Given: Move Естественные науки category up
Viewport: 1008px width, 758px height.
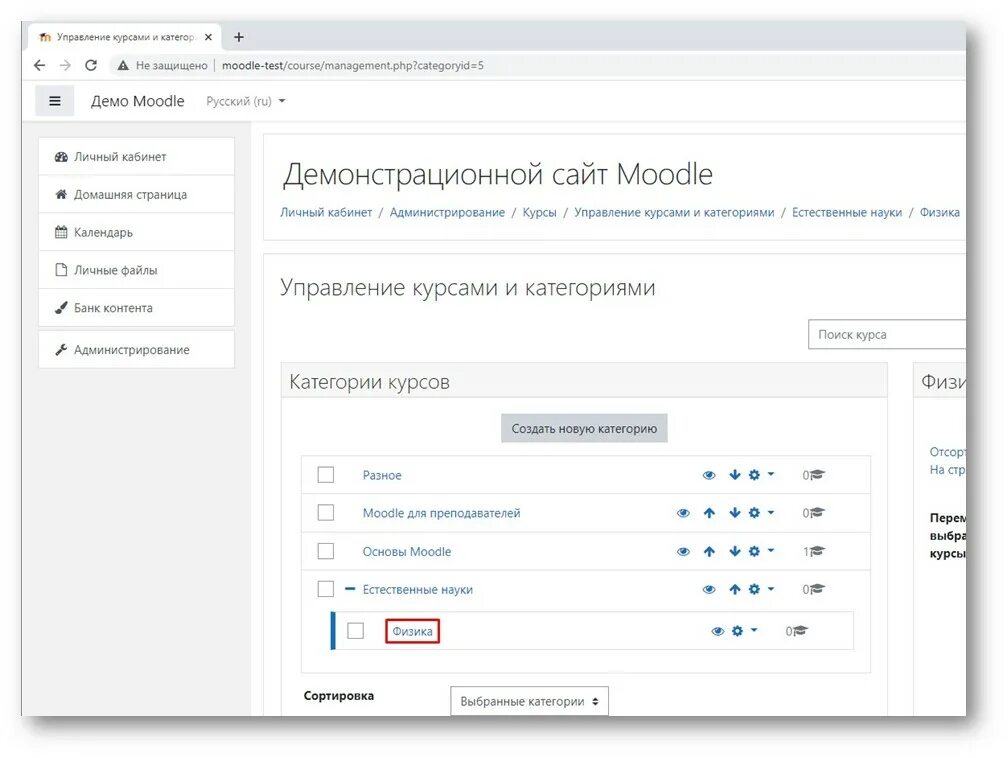Looking at the screenshot, I should tap(735, 590).
